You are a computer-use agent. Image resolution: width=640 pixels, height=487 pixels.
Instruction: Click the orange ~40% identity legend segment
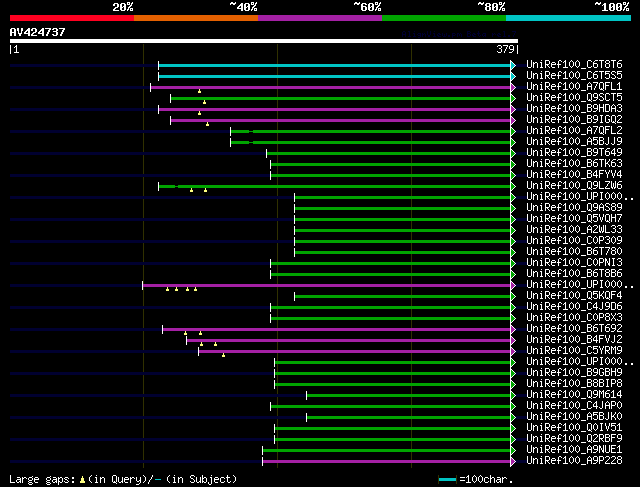click(x=196, y=18)
